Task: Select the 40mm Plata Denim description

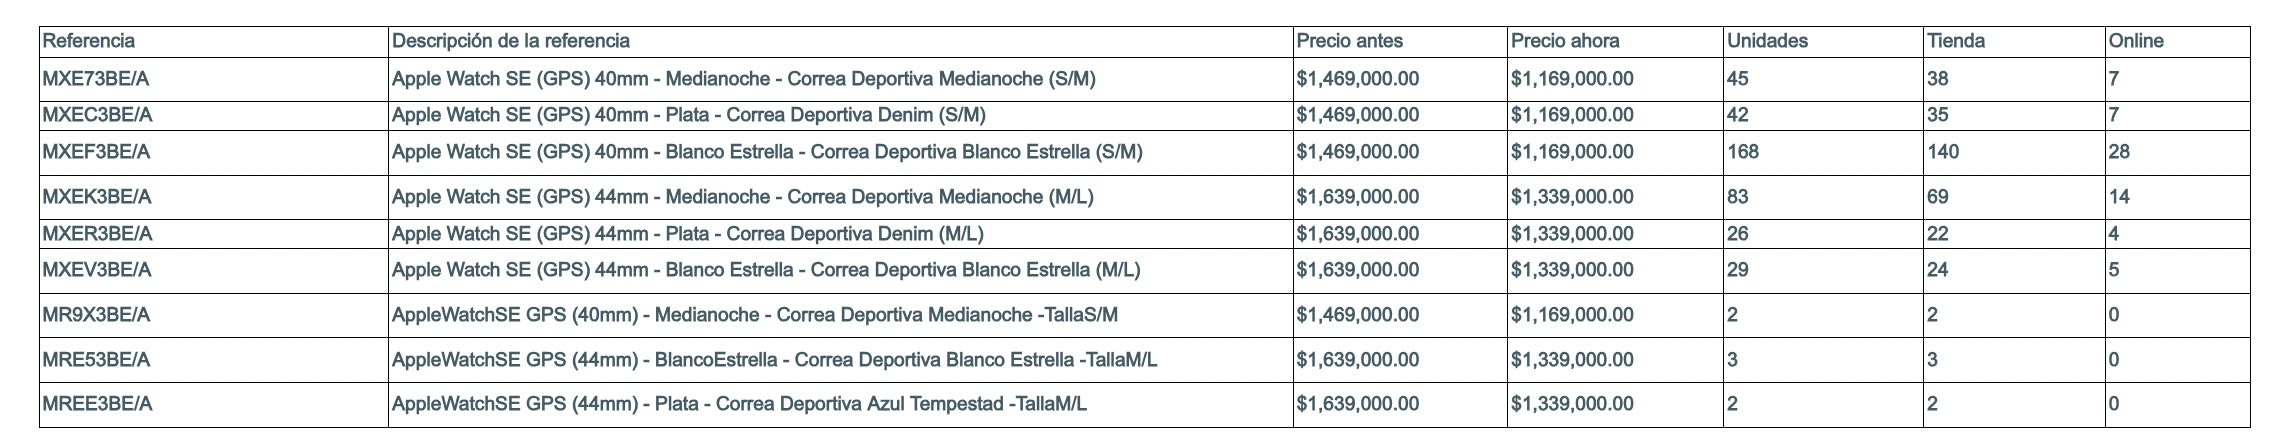Action: 689,115
